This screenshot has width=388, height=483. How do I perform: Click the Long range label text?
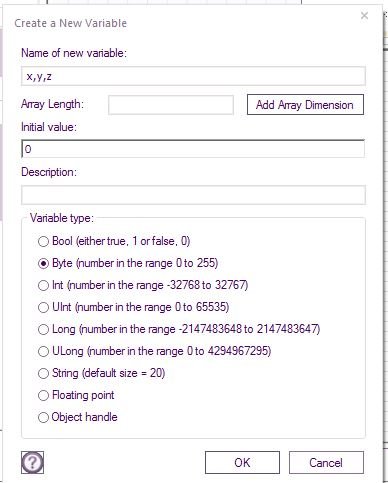tap(186, 329)
